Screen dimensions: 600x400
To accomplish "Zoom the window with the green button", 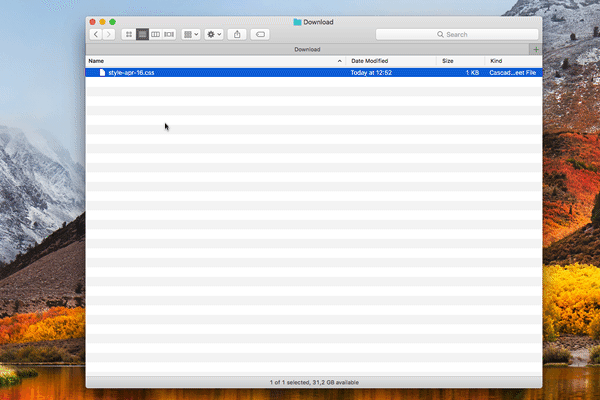I will pos(112,22).
